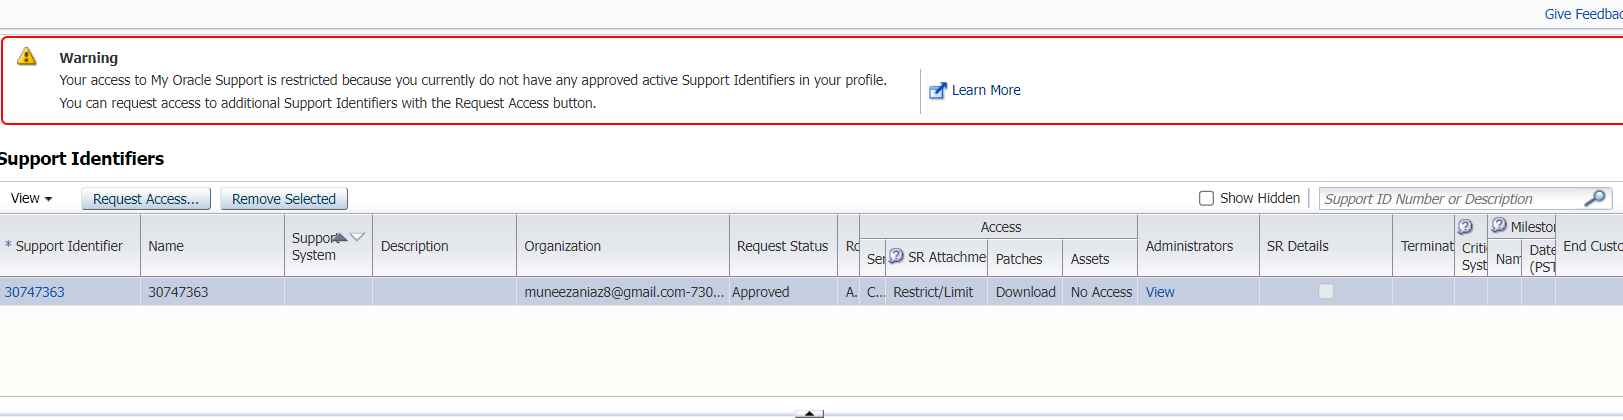The width and height of the screenshot is (1623, 420).
Task: Select the No Access assets cell
Action: (1100, 292)
